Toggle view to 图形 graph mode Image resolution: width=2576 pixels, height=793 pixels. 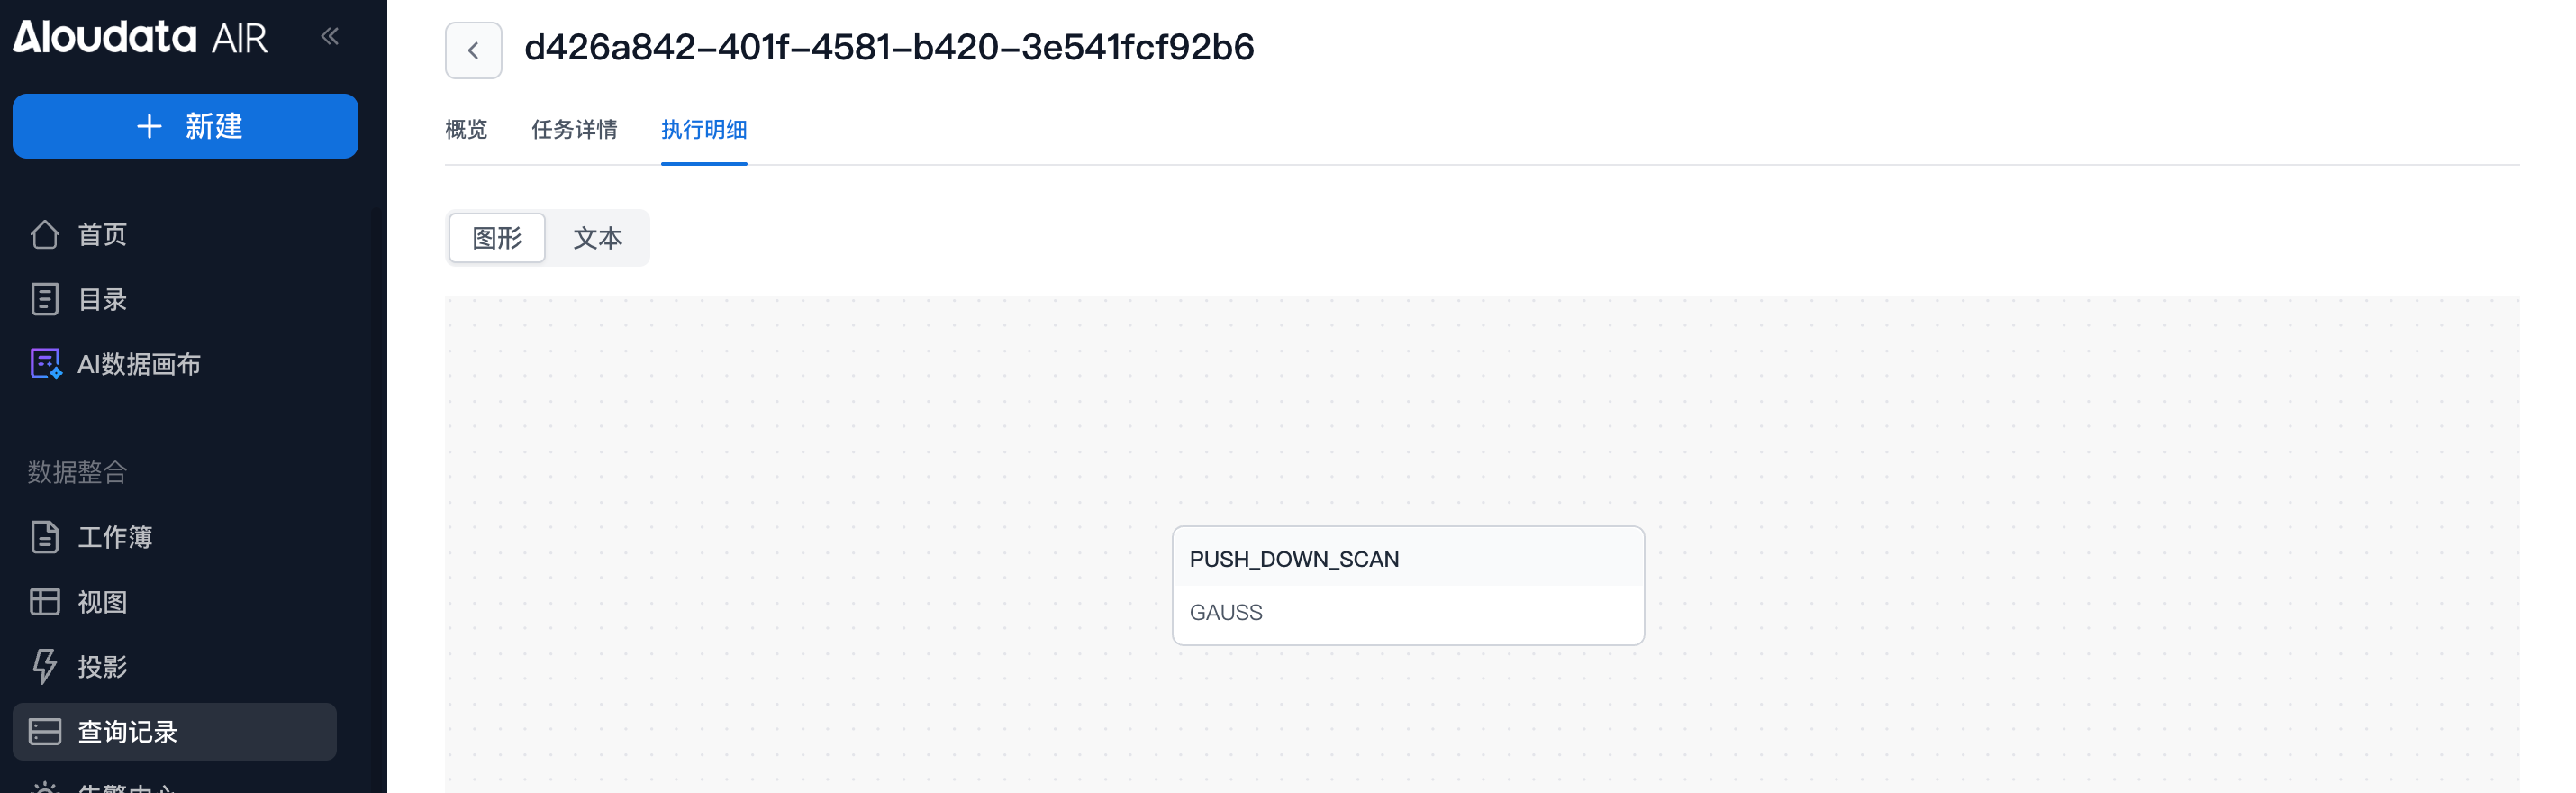click(497, 238)
